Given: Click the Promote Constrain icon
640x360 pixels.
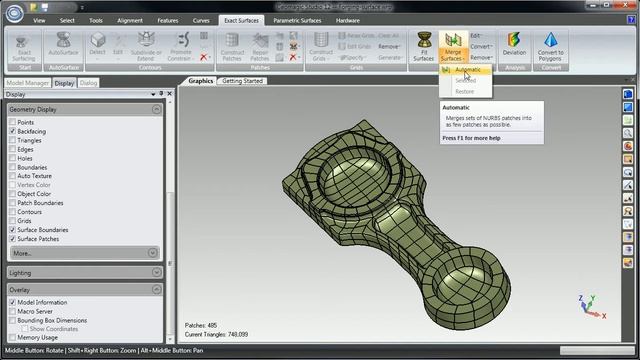Looking at the screenshot, I should [182, 40].
